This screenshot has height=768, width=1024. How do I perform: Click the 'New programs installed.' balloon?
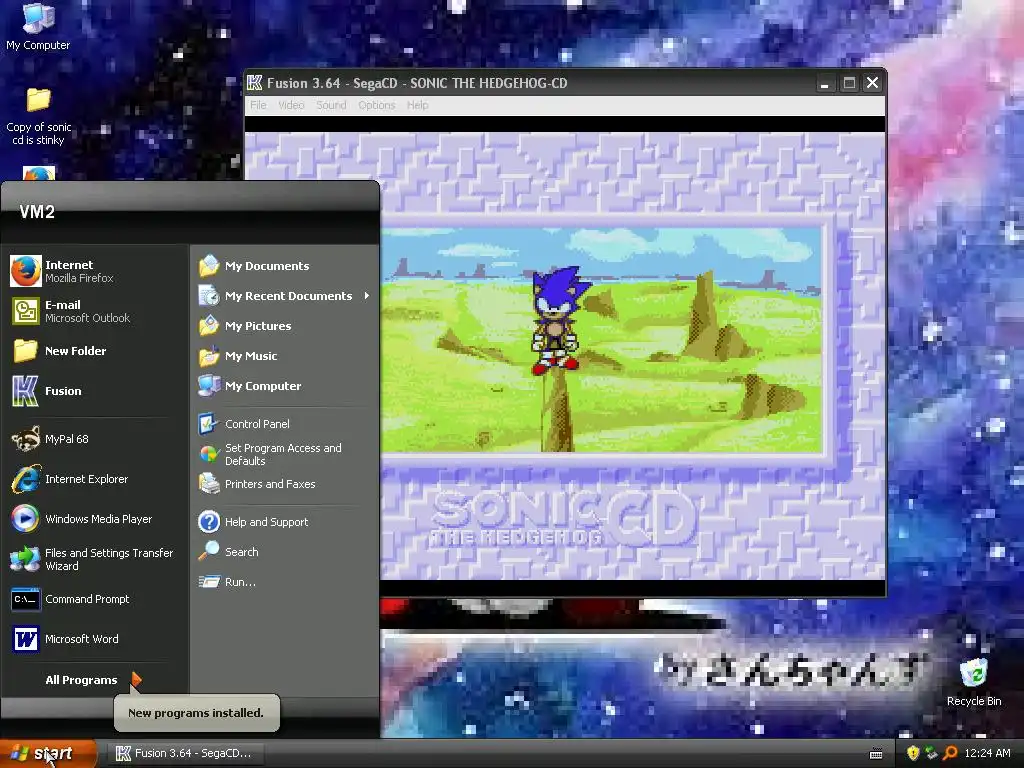coord(197,712)
